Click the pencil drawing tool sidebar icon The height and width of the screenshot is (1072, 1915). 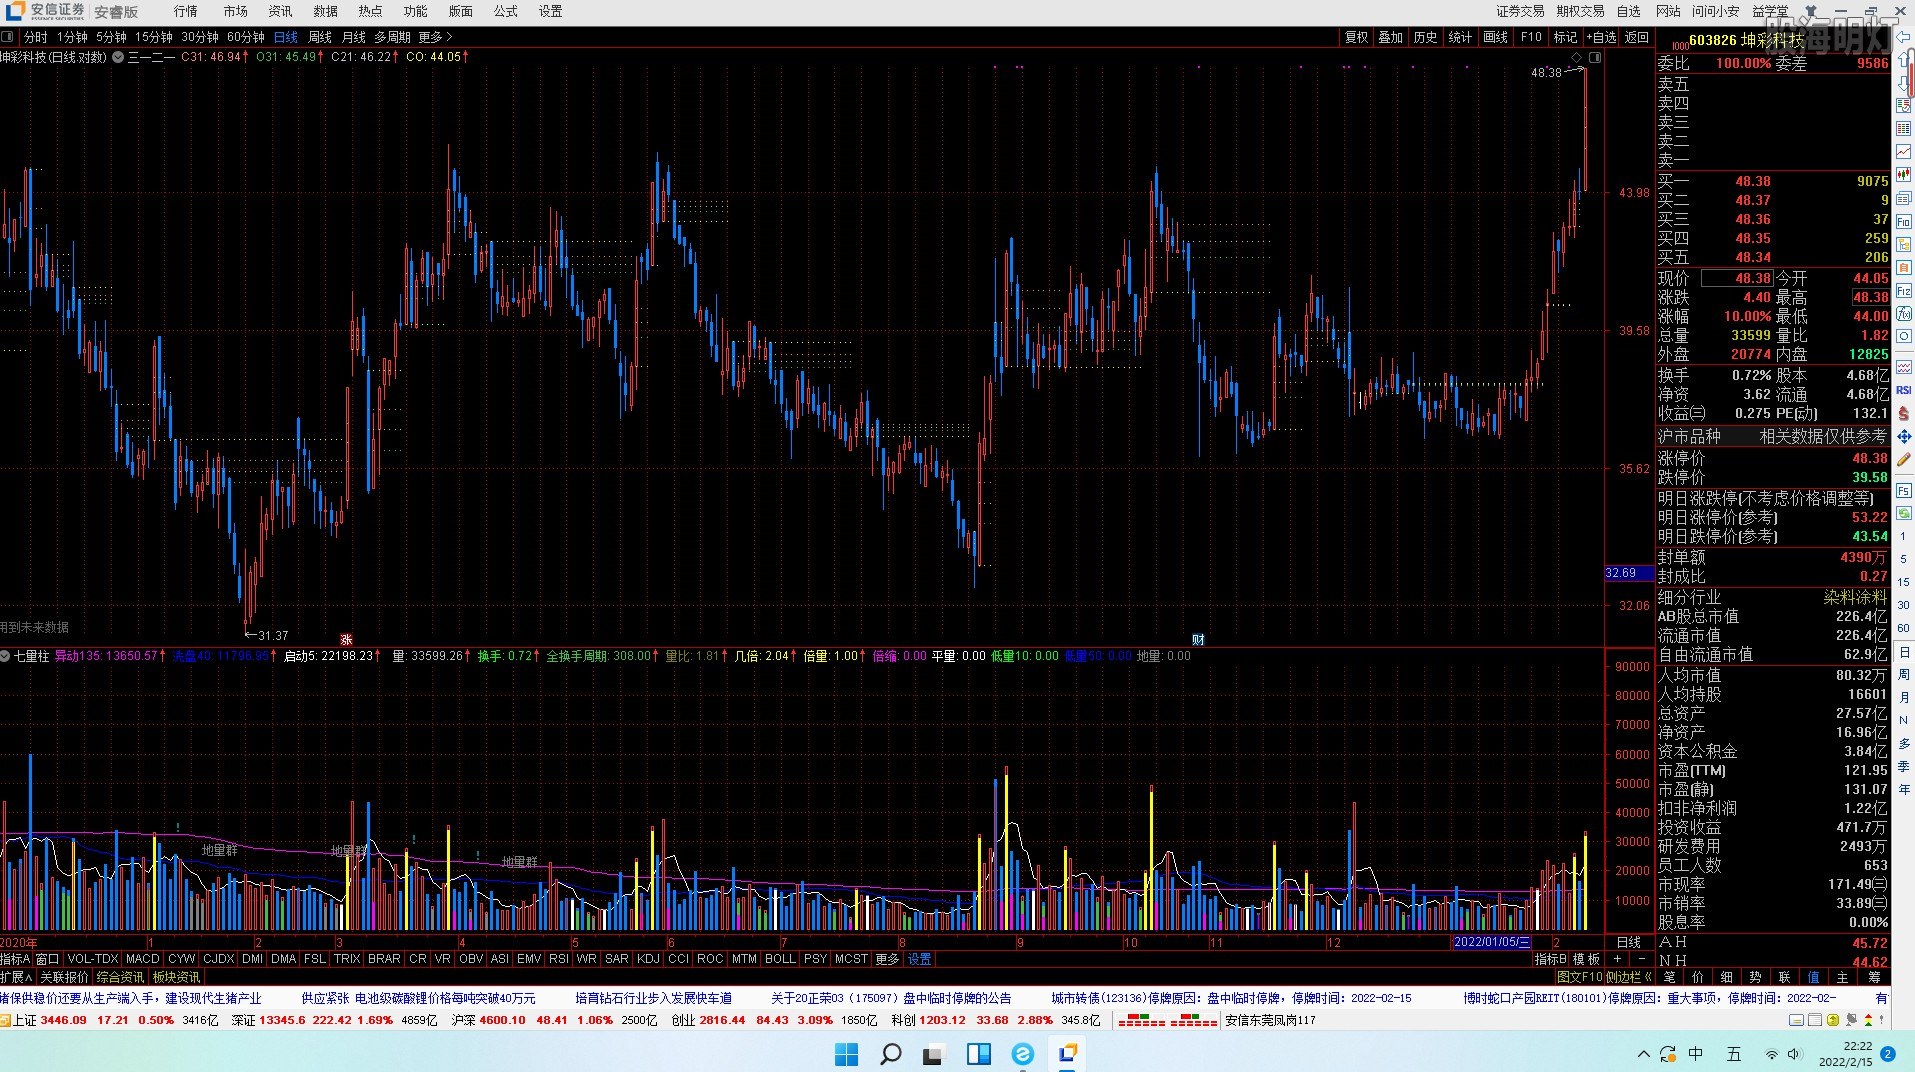click(x=1903, y=459)
